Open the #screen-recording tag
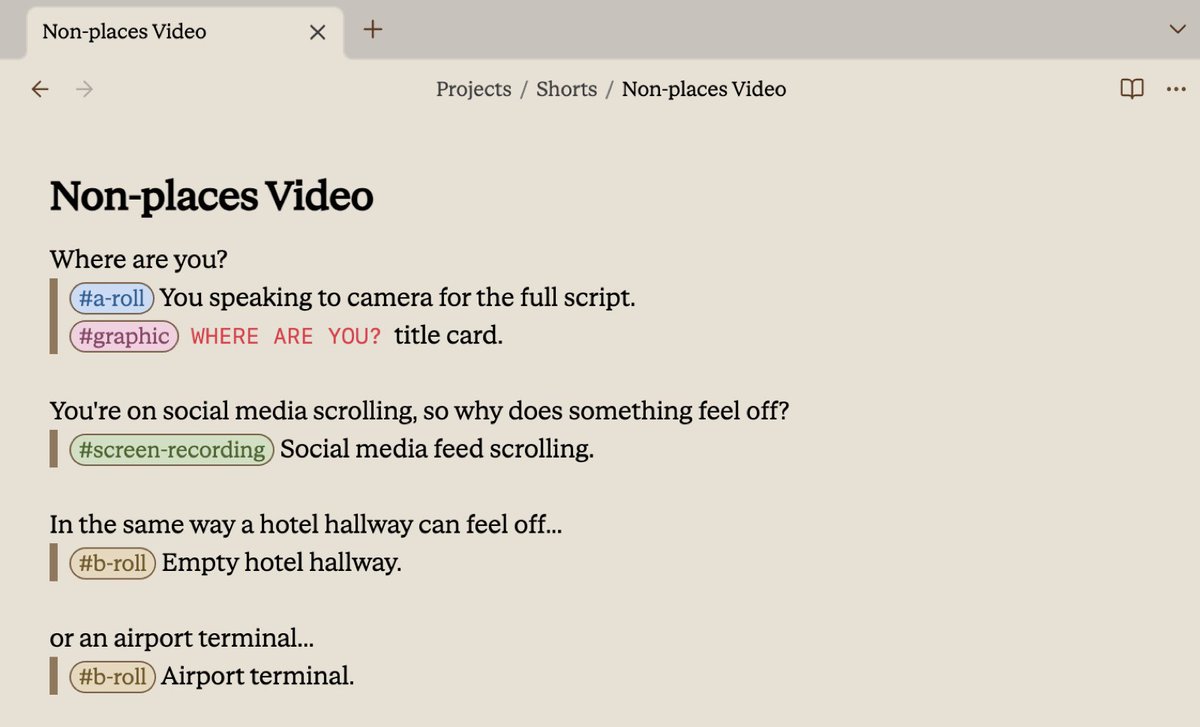The width and height of the screenshot is (1200, 727). [172, 450]
